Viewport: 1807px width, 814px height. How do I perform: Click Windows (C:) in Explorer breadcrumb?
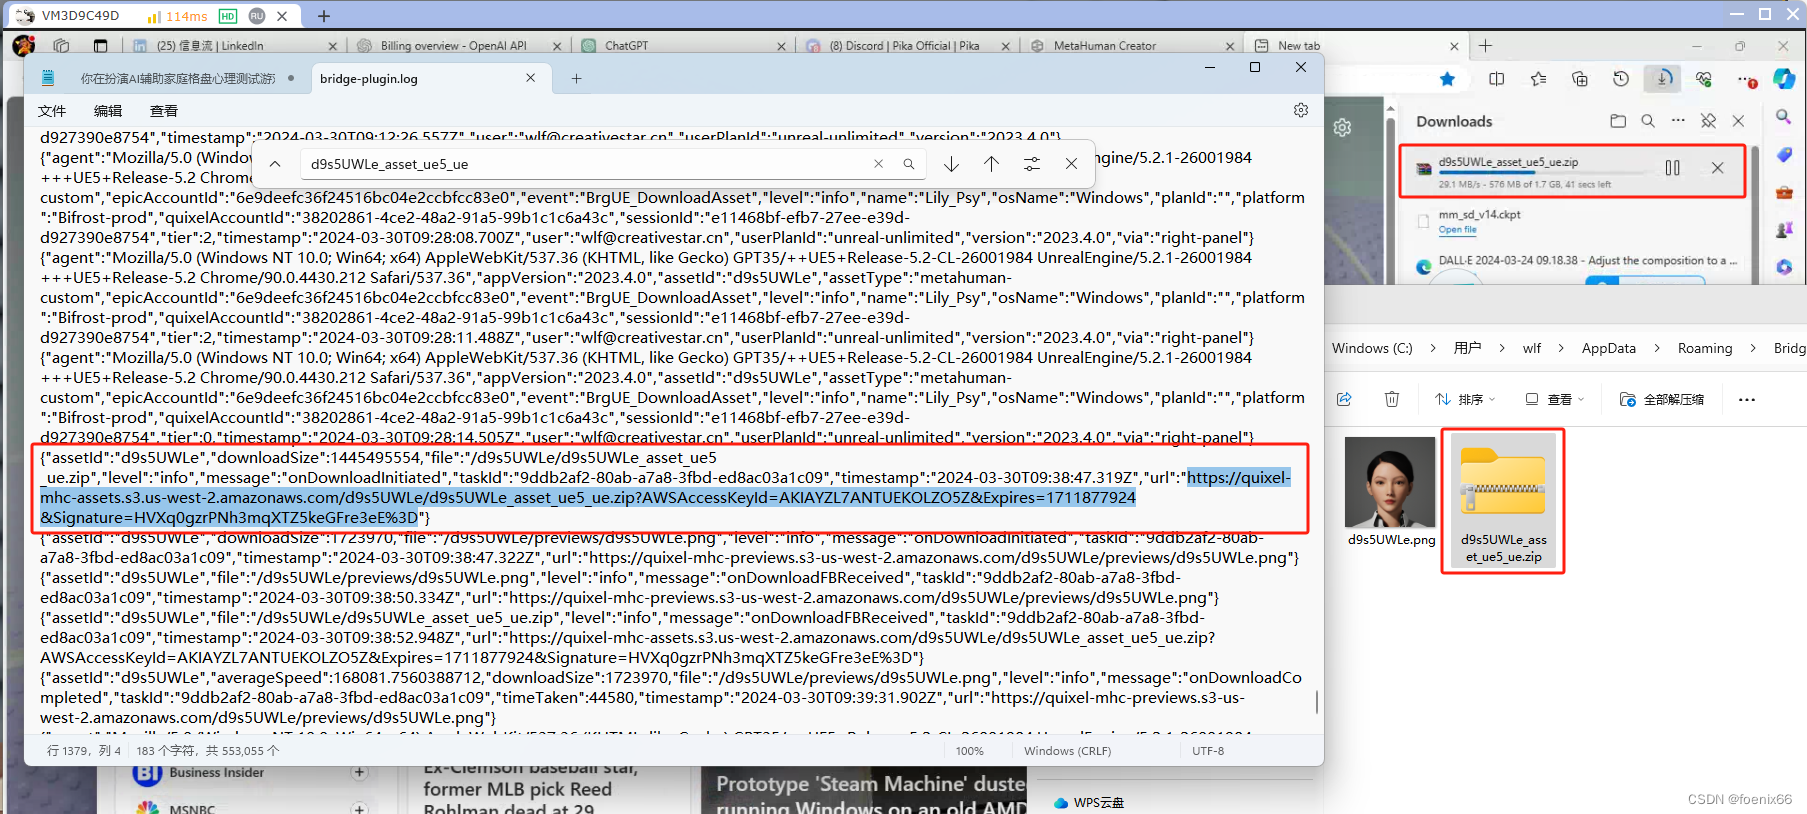pos(1372,348)
